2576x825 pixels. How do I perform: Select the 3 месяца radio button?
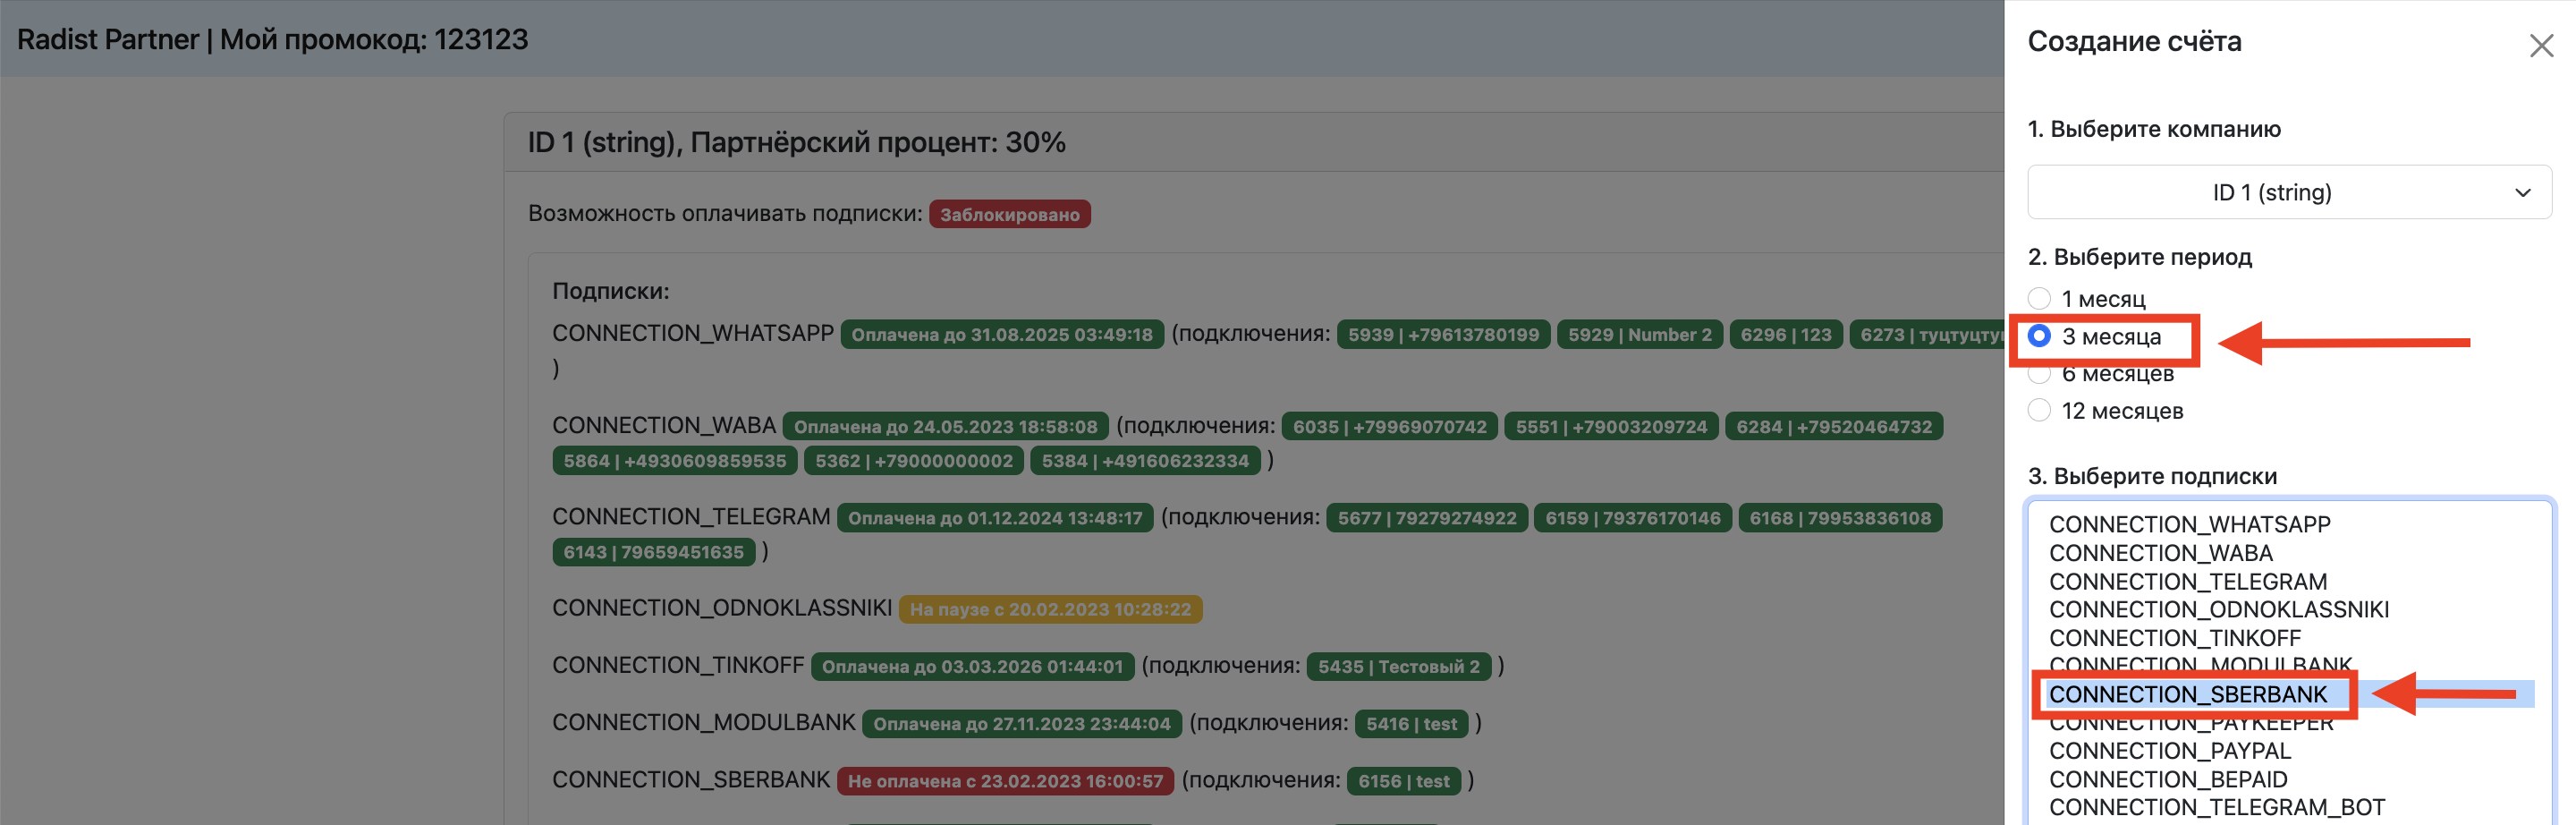pos(2039,337)
